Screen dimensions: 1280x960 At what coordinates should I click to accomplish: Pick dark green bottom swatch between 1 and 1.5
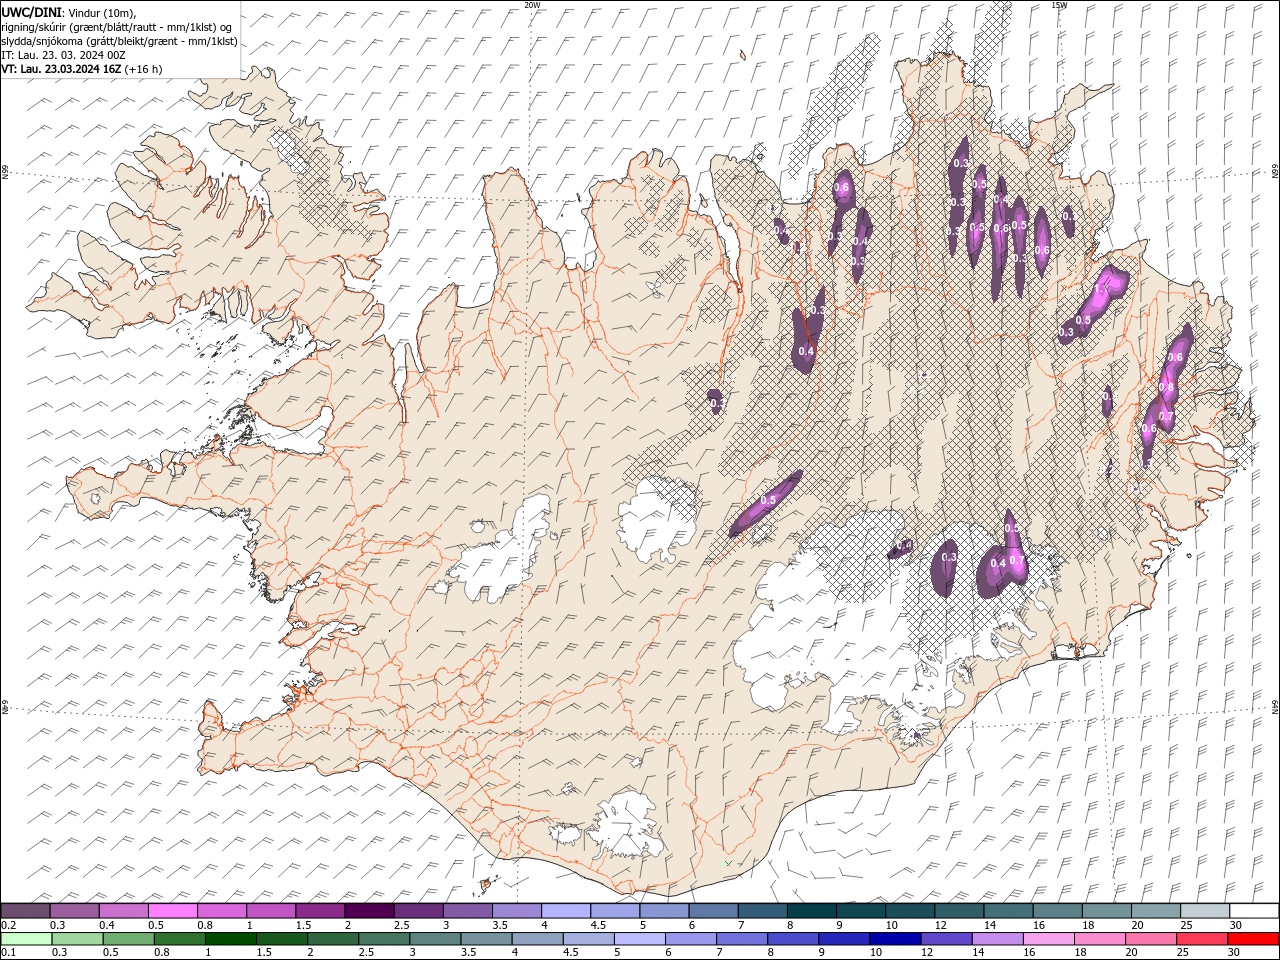(230, 939)
